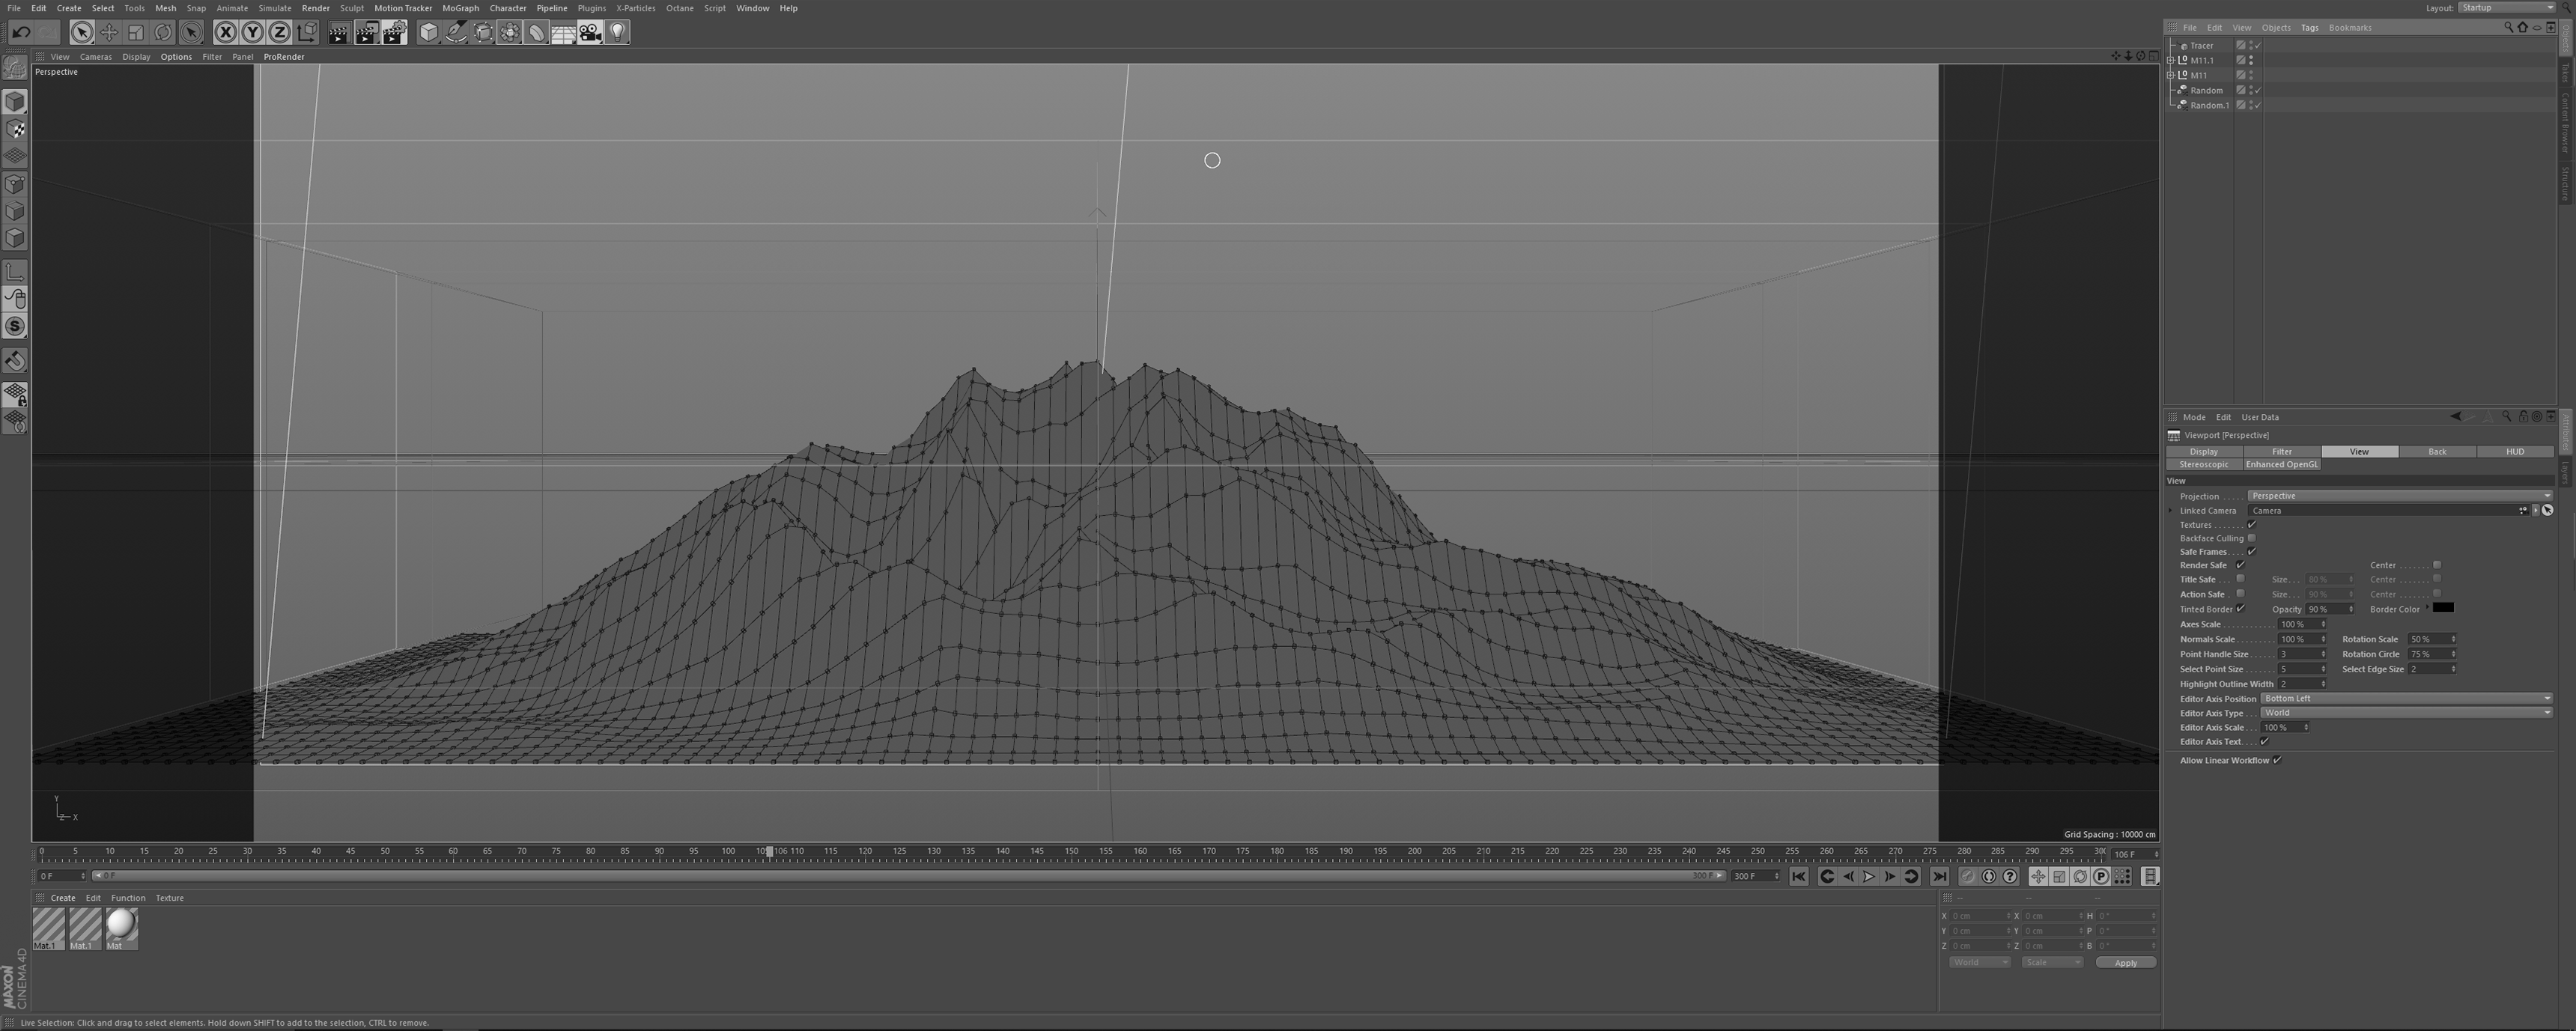Toggle Tinted Border checkbox
This screenshot has width=2576, height=1031.
tap(2240, 609)
